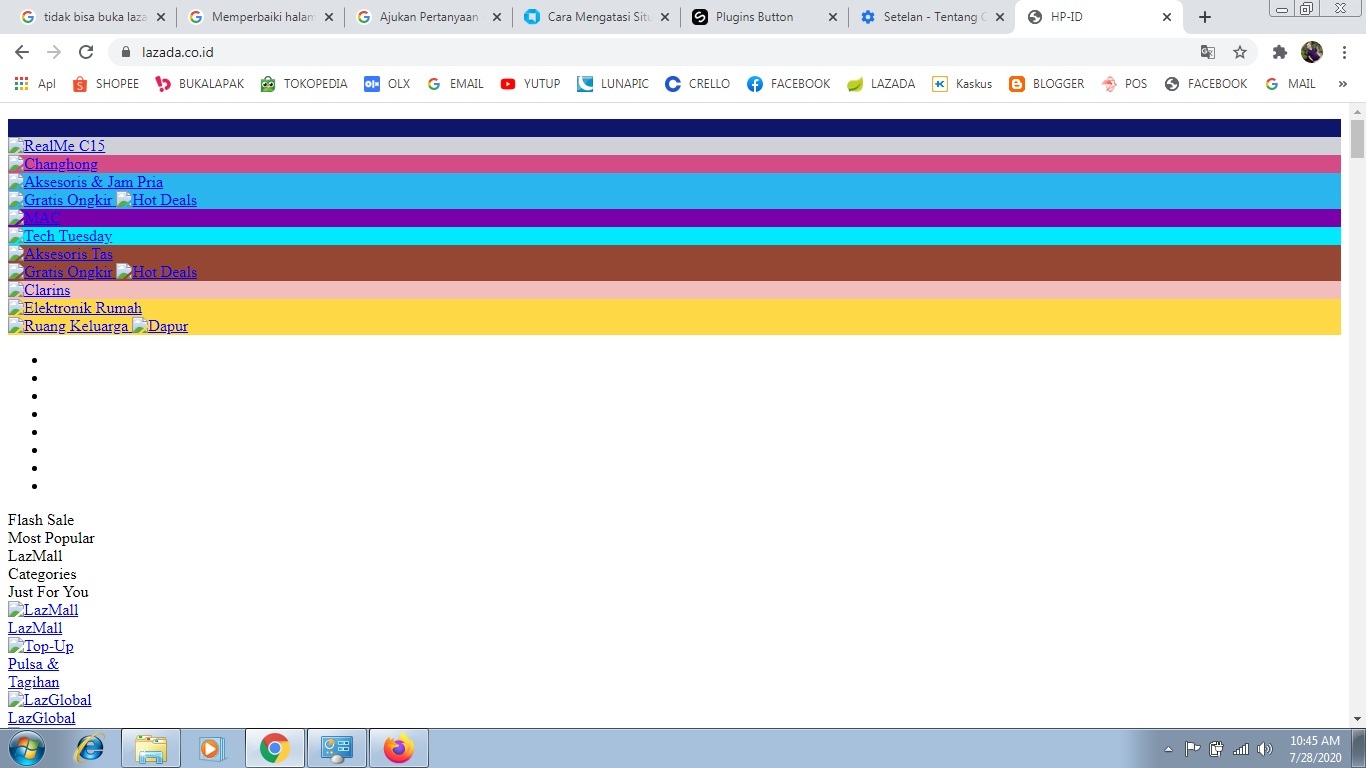Click the 'Most Popular' text

pos(51,538)
